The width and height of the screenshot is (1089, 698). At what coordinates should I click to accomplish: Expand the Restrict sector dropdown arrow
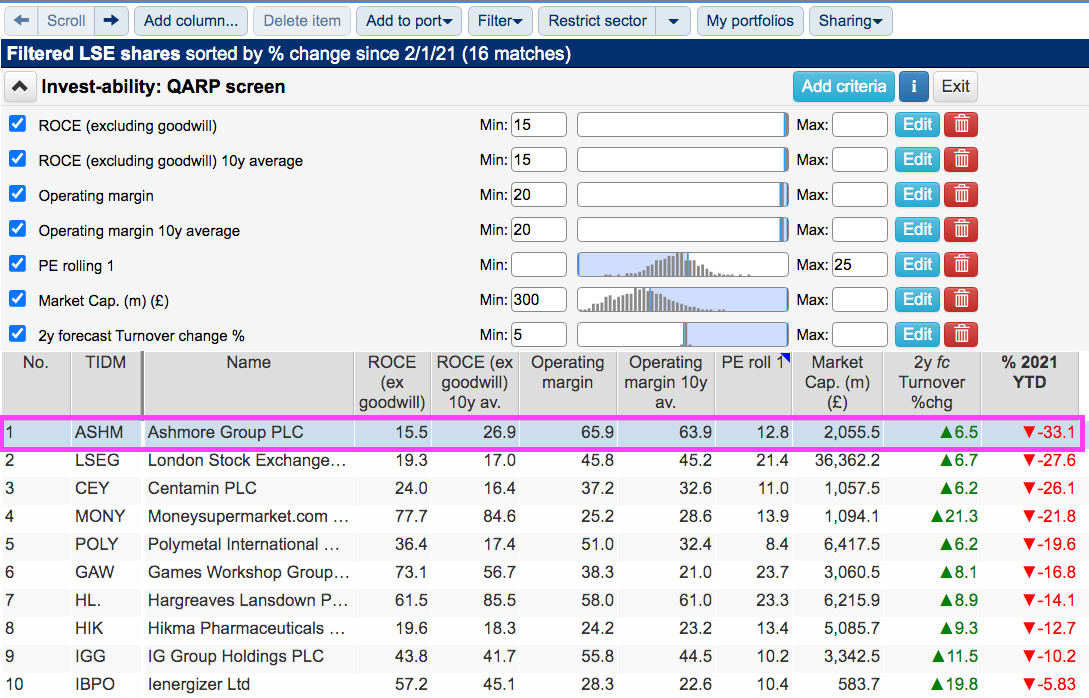pos(673,21)
